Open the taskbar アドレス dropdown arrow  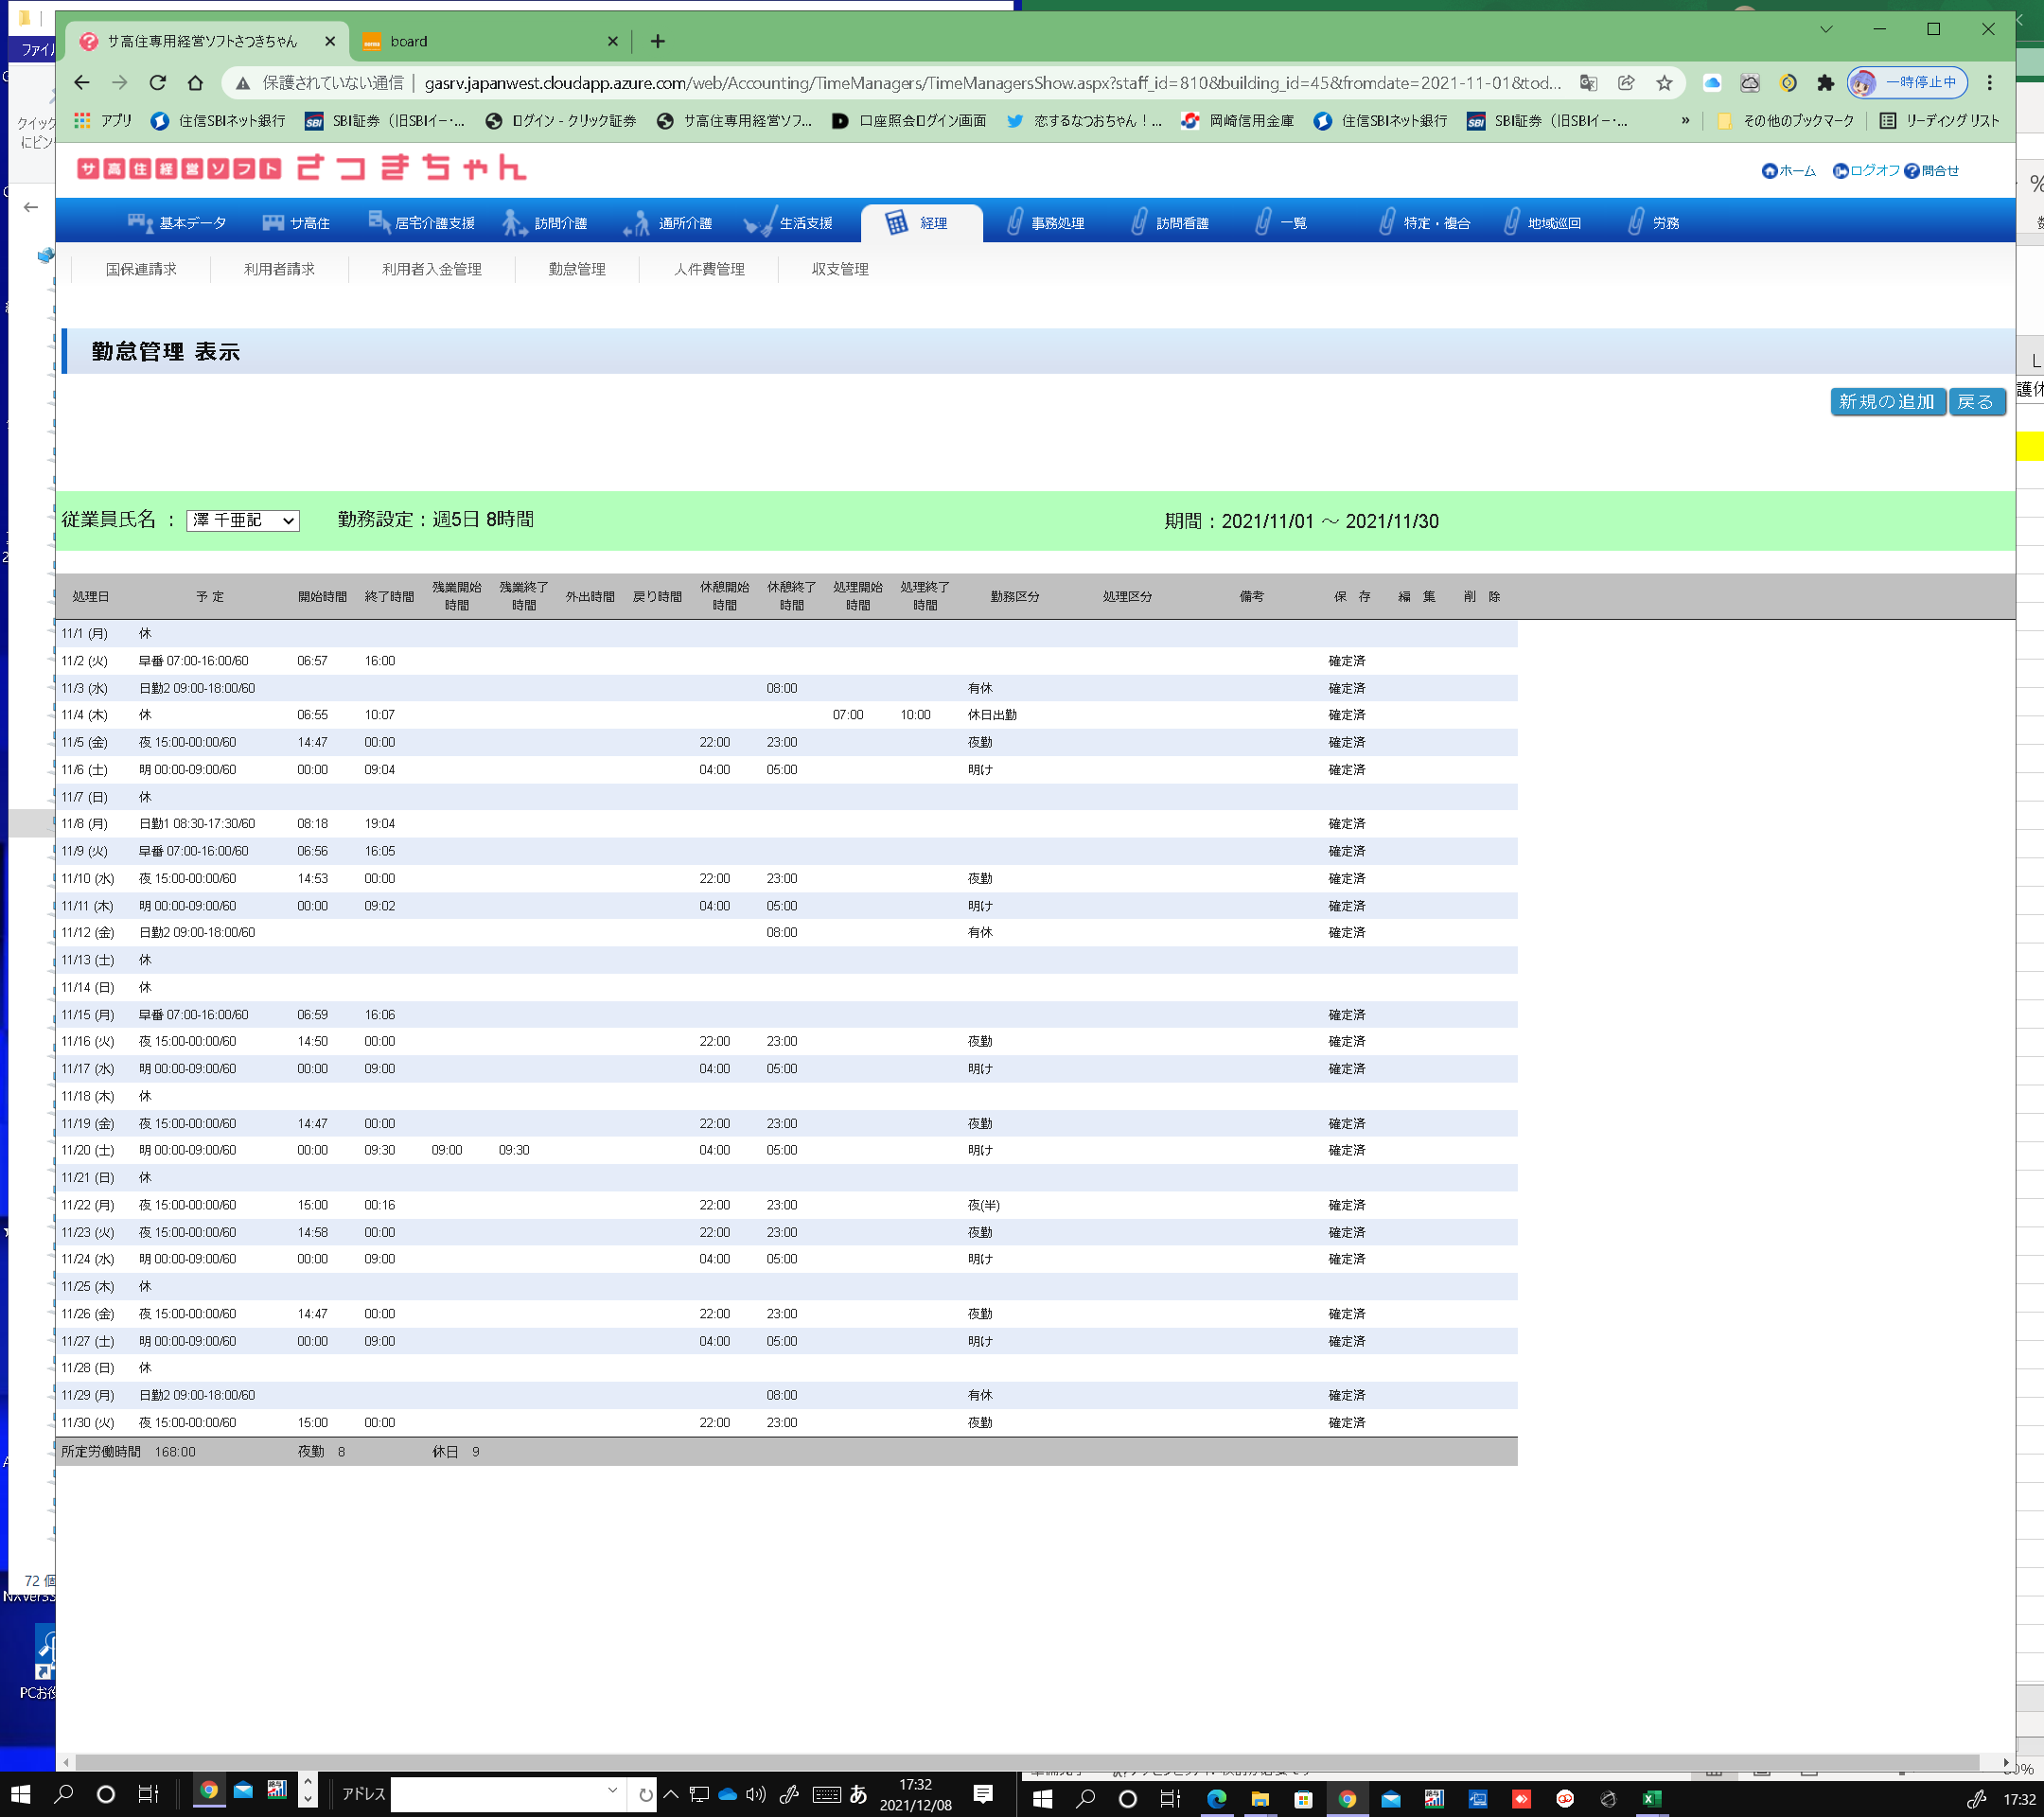click(612, 1791)
